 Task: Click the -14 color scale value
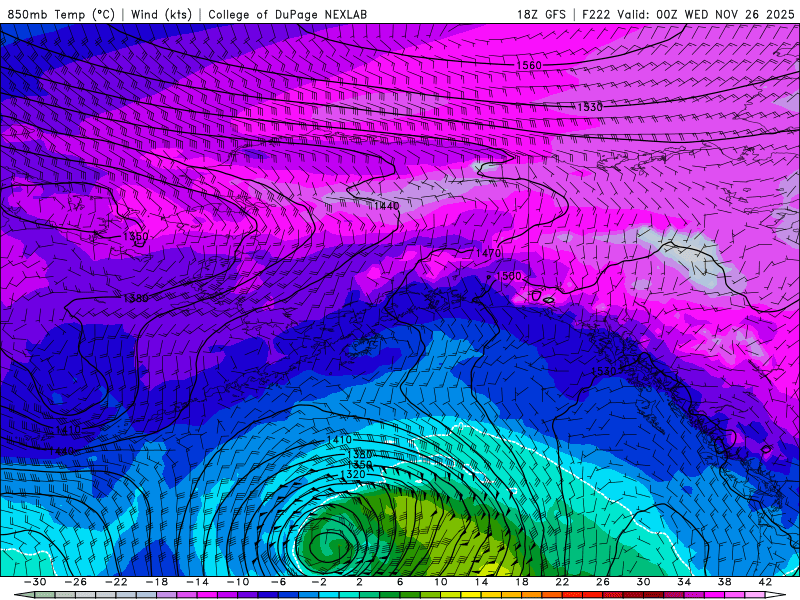tap(197, 582)
